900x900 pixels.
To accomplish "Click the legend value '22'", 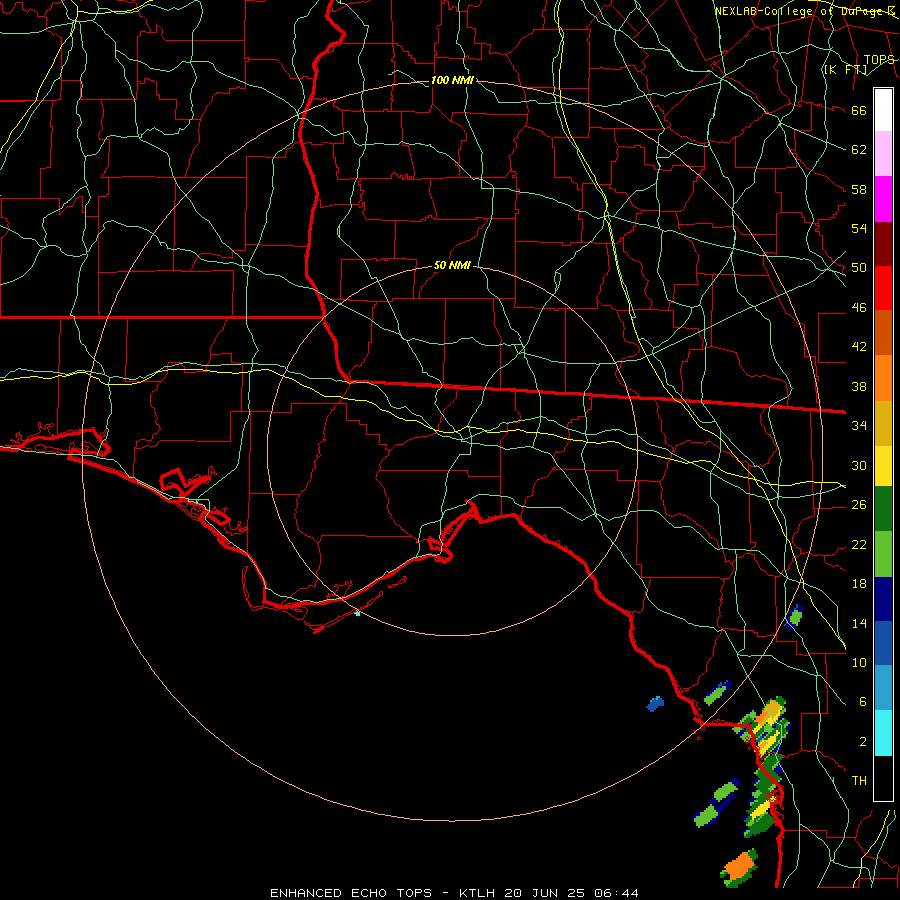I will click(859, 545).
